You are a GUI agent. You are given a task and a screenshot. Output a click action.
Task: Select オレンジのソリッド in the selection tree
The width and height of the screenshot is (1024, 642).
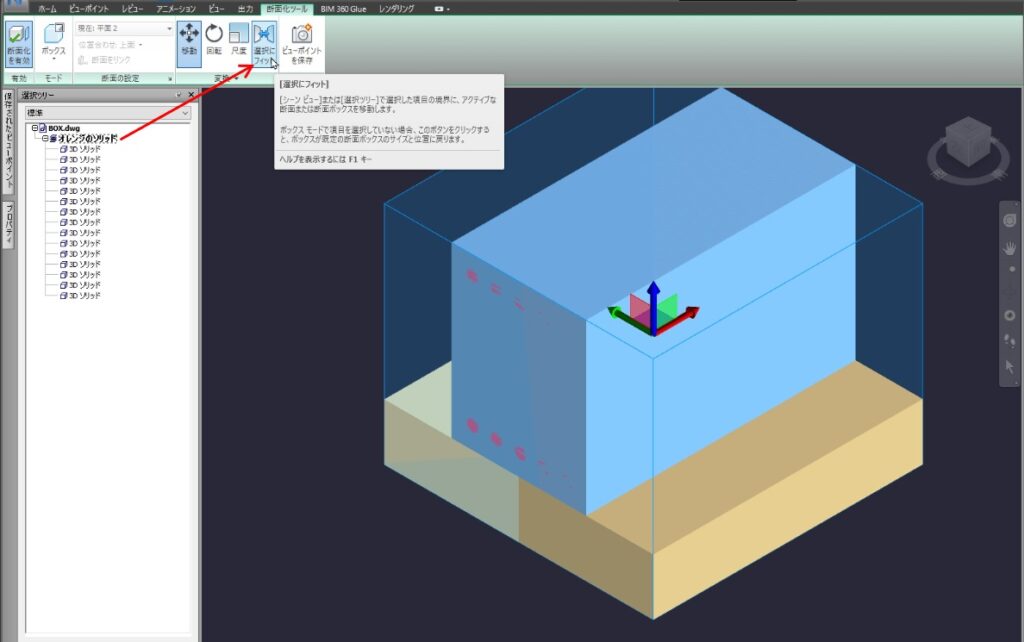(85, 141)
